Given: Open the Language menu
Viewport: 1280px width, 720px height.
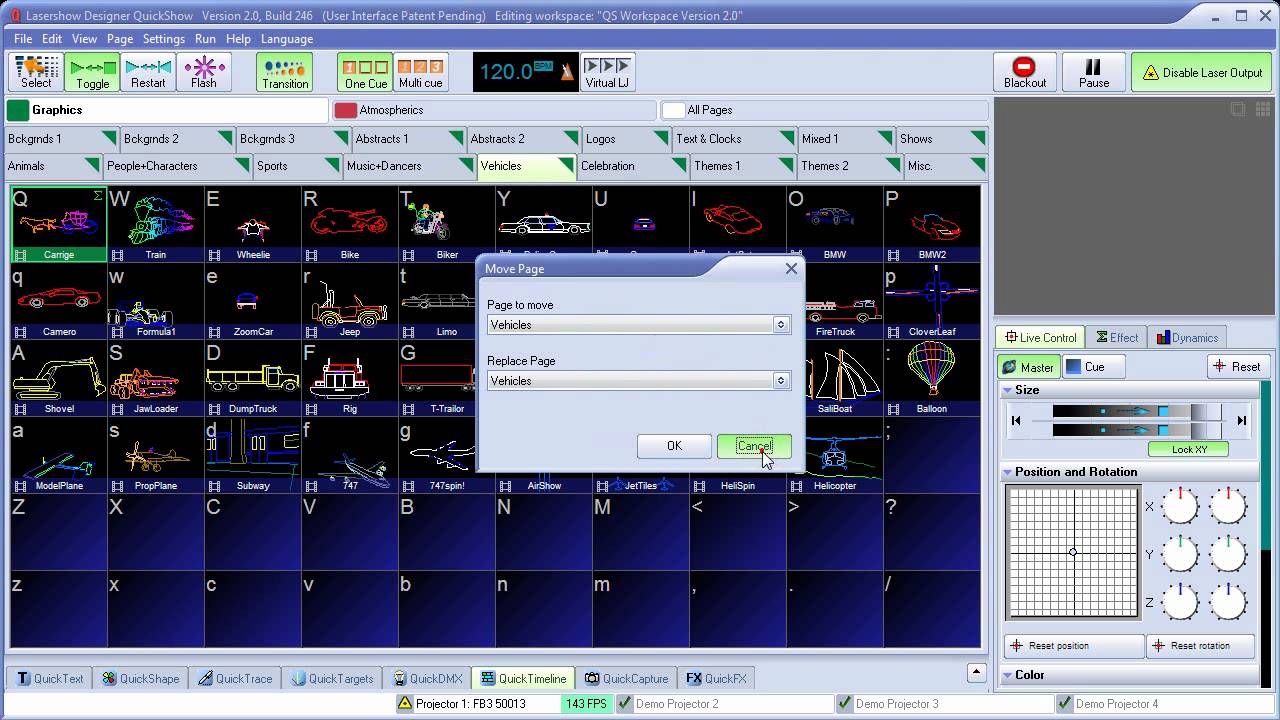Looking at the screenshot, I should click(x=287, y=39).
